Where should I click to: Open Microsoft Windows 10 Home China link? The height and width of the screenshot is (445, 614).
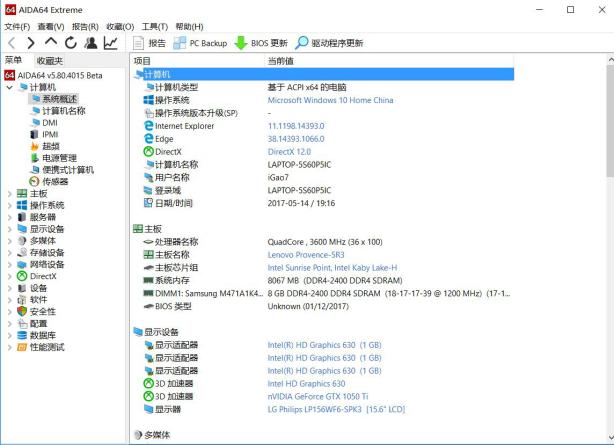tap(330, 100)
